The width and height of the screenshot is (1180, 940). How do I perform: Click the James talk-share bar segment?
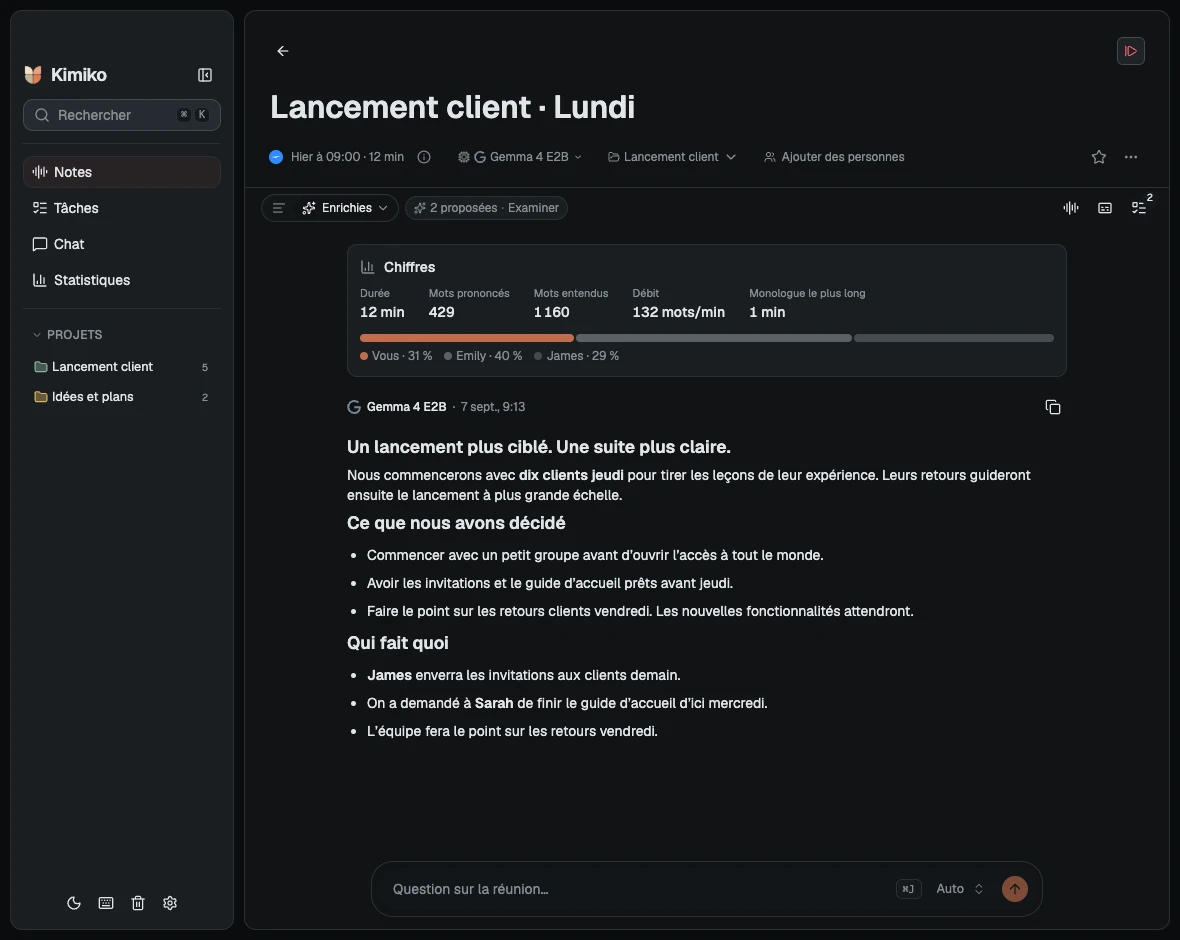(953, 338)
